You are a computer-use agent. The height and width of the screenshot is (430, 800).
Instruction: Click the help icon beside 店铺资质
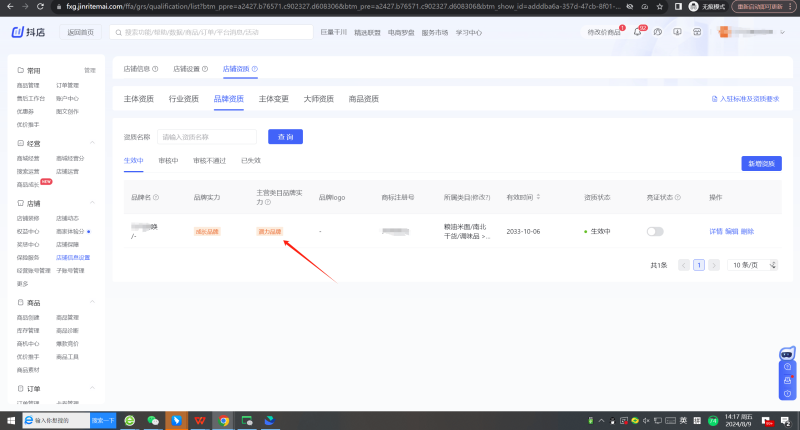point(255,69)
